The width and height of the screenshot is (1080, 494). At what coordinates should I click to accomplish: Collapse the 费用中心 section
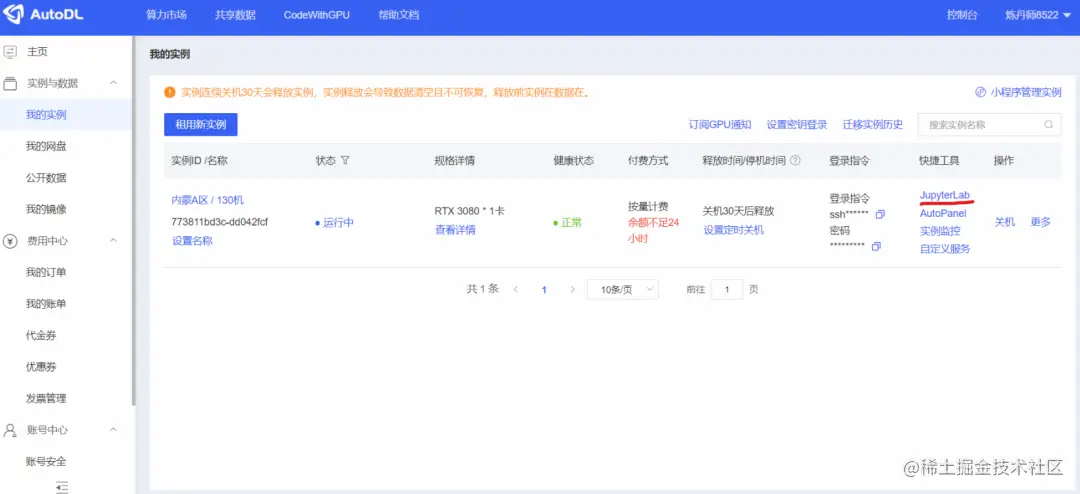114,240
